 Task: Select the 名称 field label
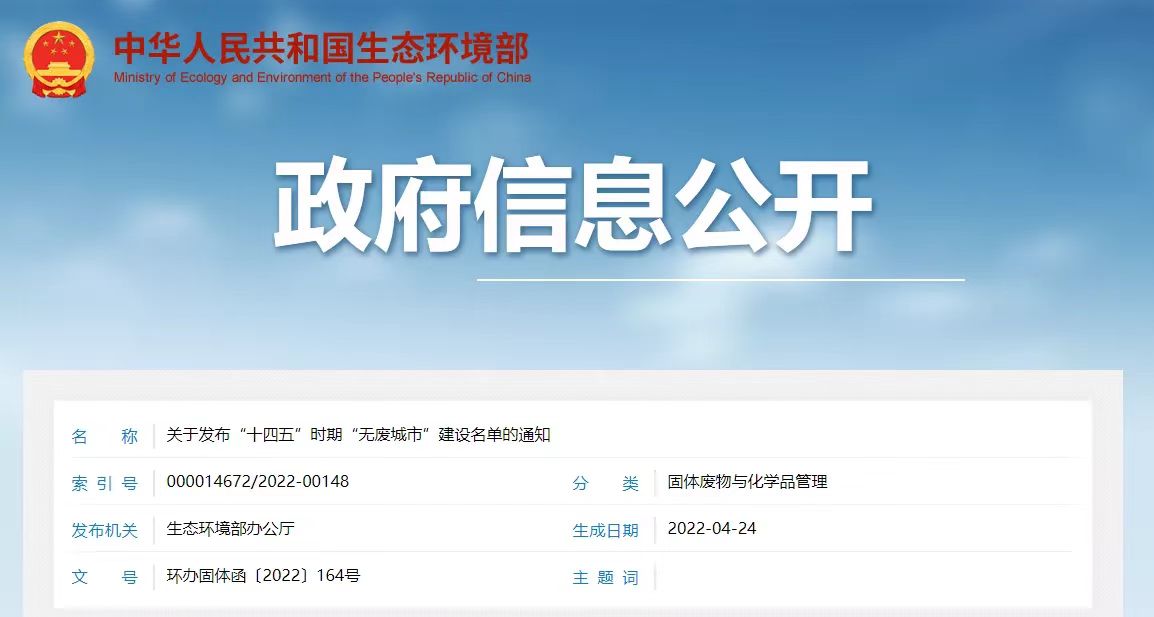pyautogui.click(x=104, y=436)
